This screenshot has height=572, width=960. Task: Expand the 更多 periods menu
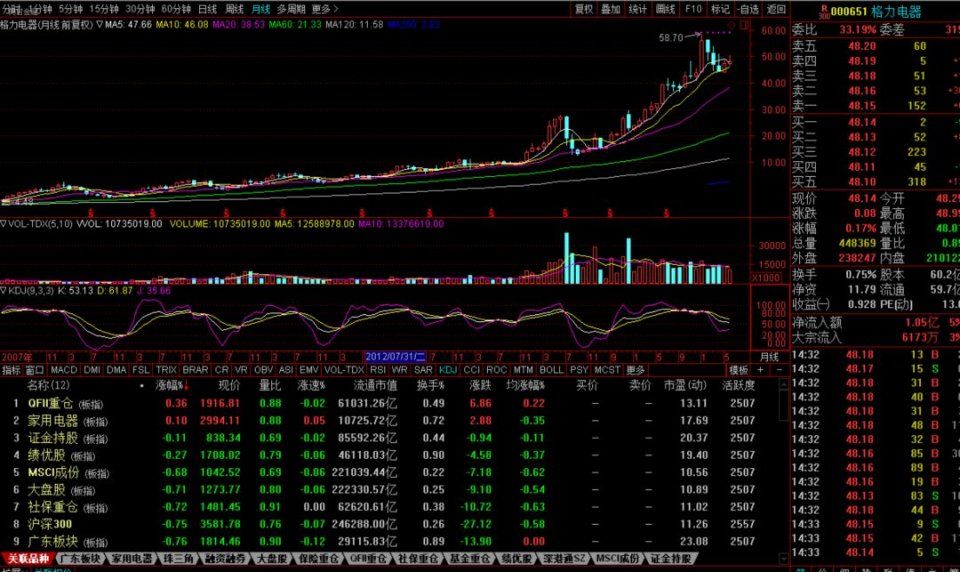[321, 9]
